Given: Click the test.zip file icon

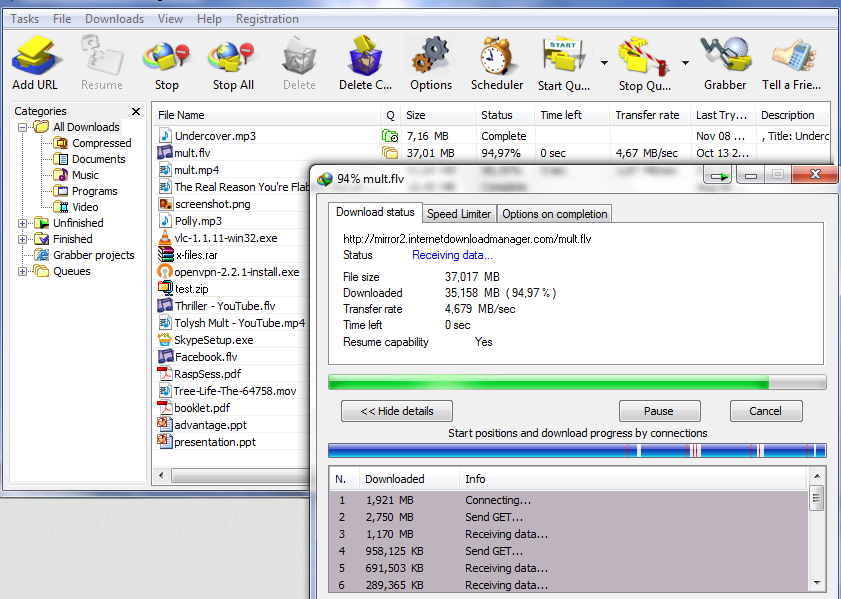Looking at the screenshot, I should 165,288.
